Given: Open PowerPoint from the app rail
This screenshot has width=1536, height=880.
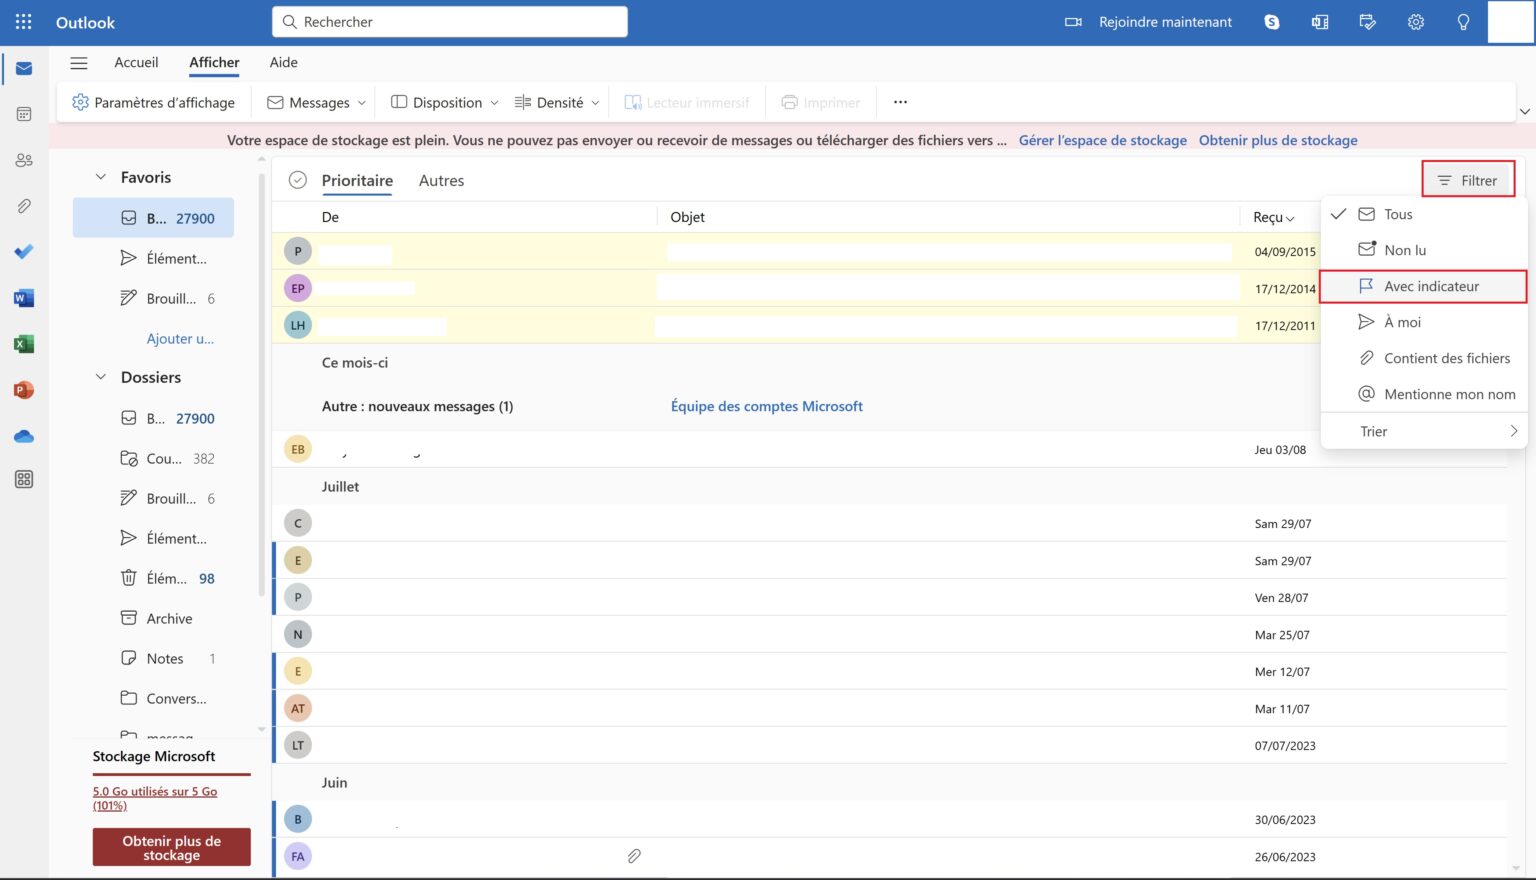Looking at the screenshot, I should click(x=23, y=389).
